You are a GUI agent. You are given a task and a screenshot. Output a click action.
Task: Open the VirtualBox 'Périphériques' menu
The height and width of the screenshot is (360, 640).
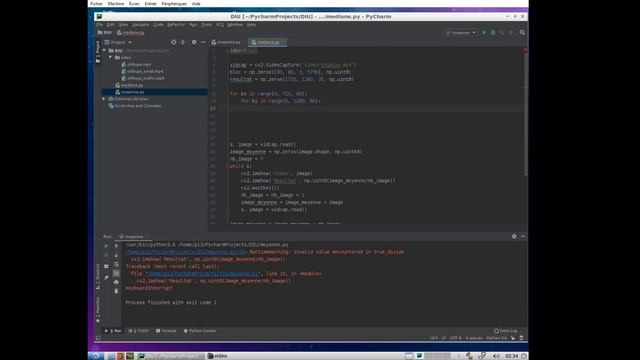click(x=174, y=3)
